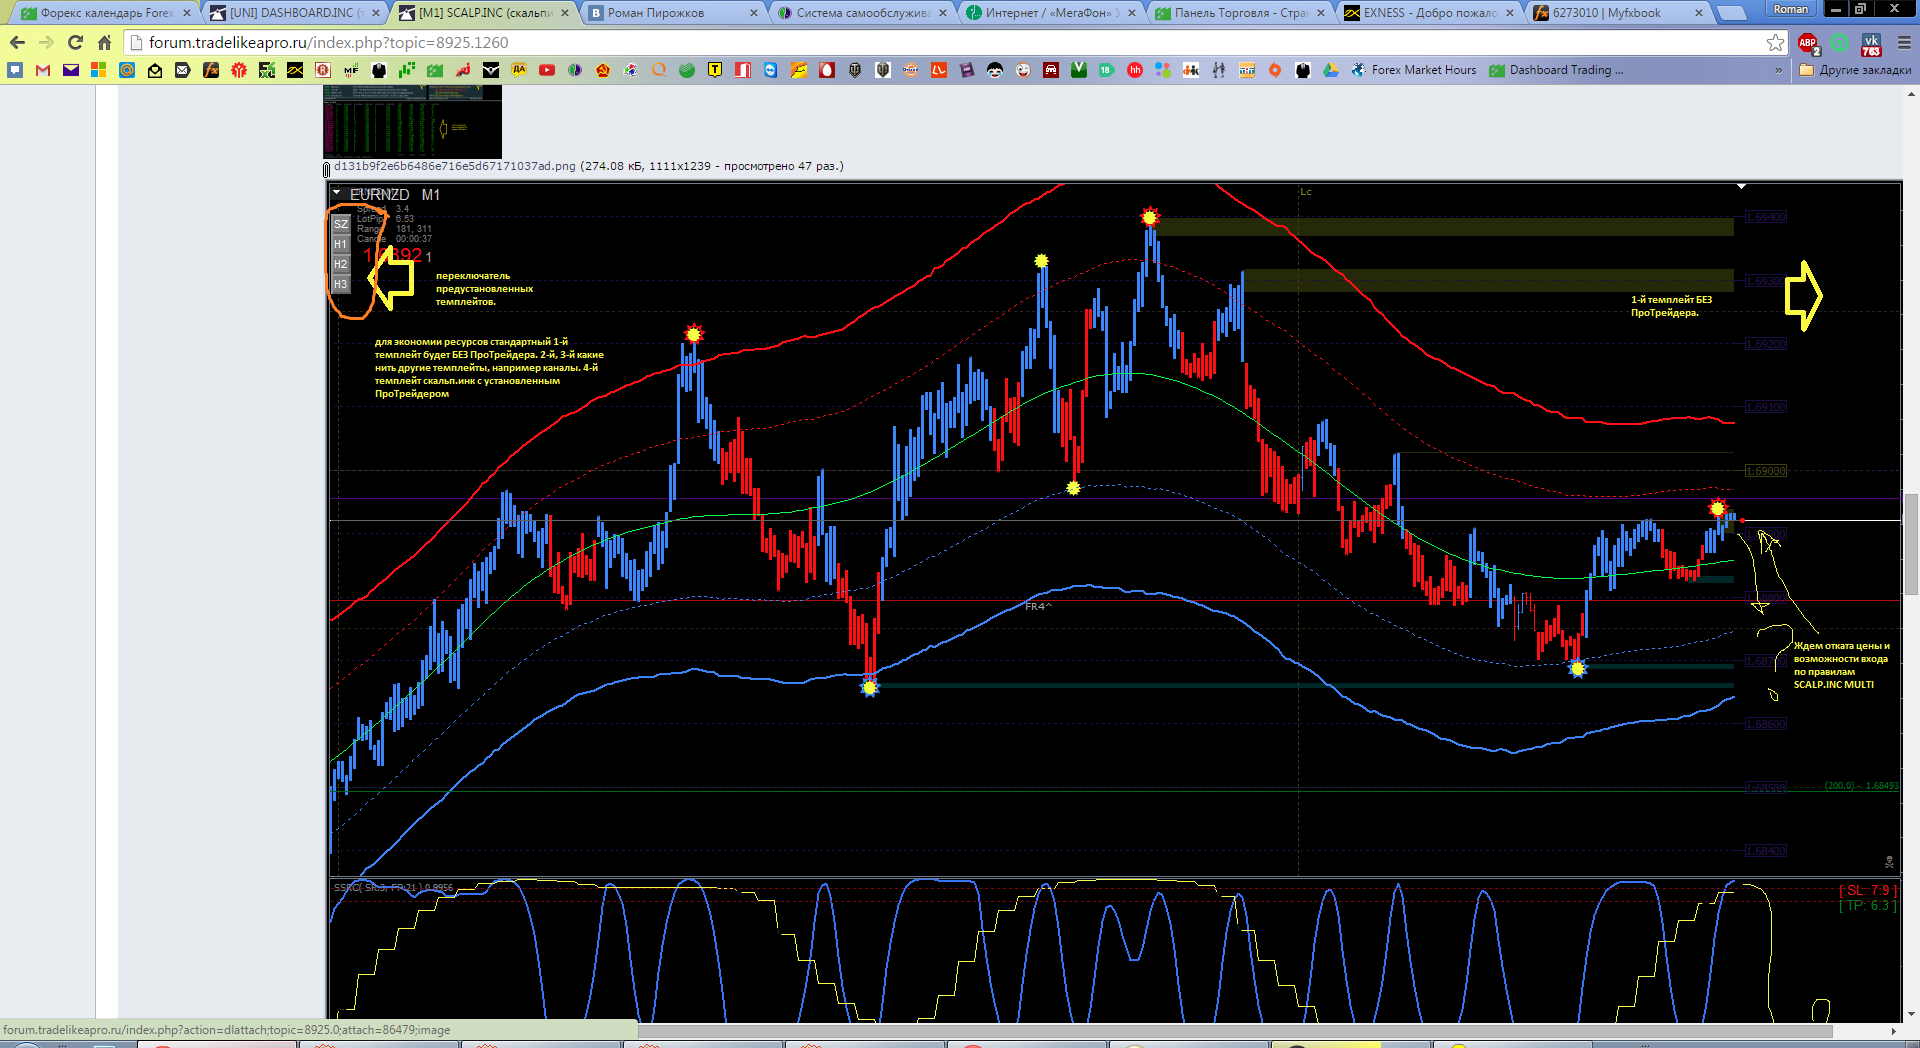Open the EURNZD M1 chart image
1920x1048 pixels.
[x=1115, y=602]
